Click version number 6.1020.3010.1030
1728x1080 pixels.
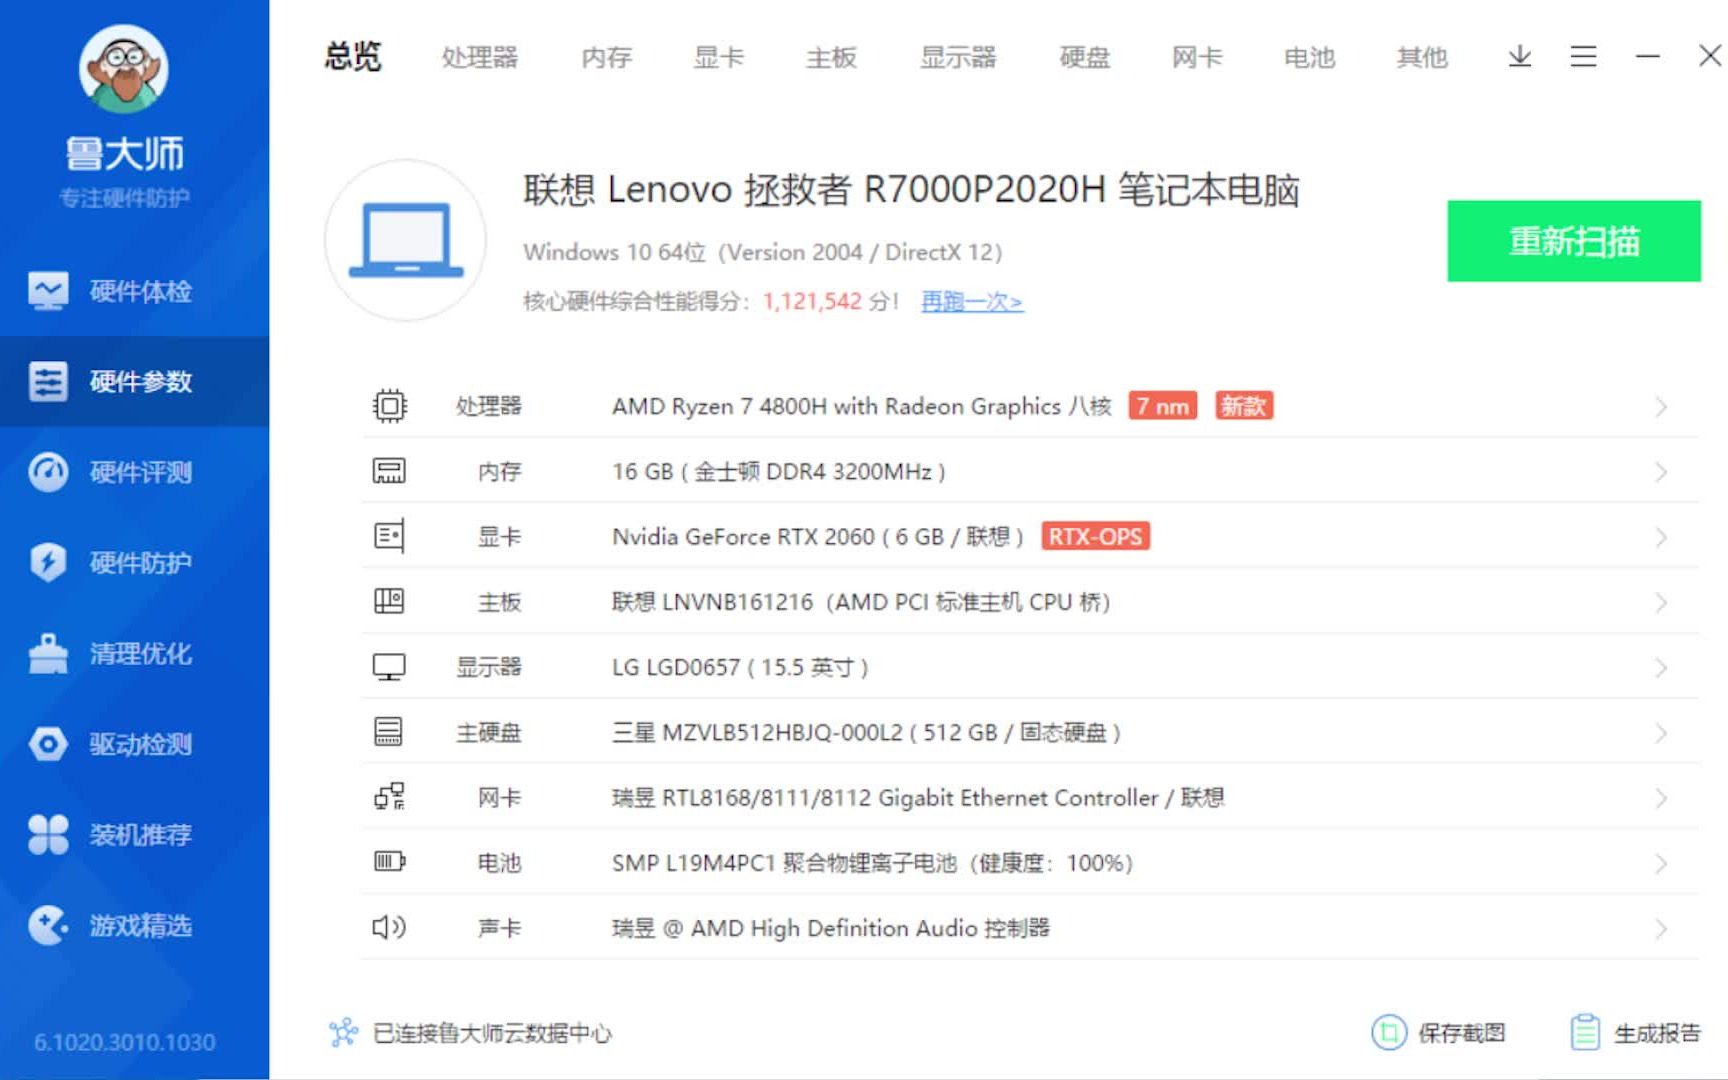tap(125, 1042)
